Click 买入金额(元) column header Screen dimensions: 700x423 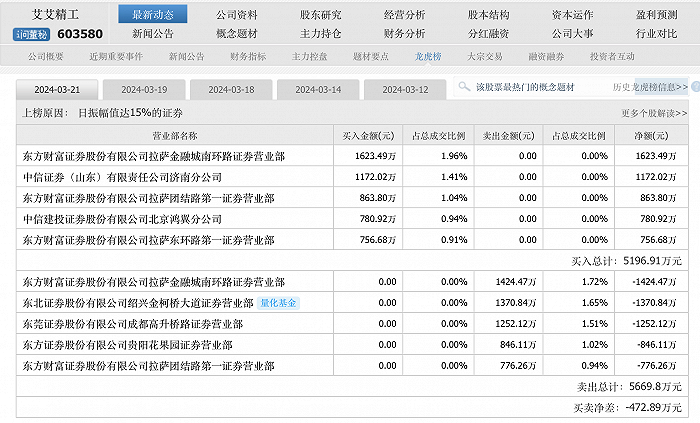click(368, 136)
